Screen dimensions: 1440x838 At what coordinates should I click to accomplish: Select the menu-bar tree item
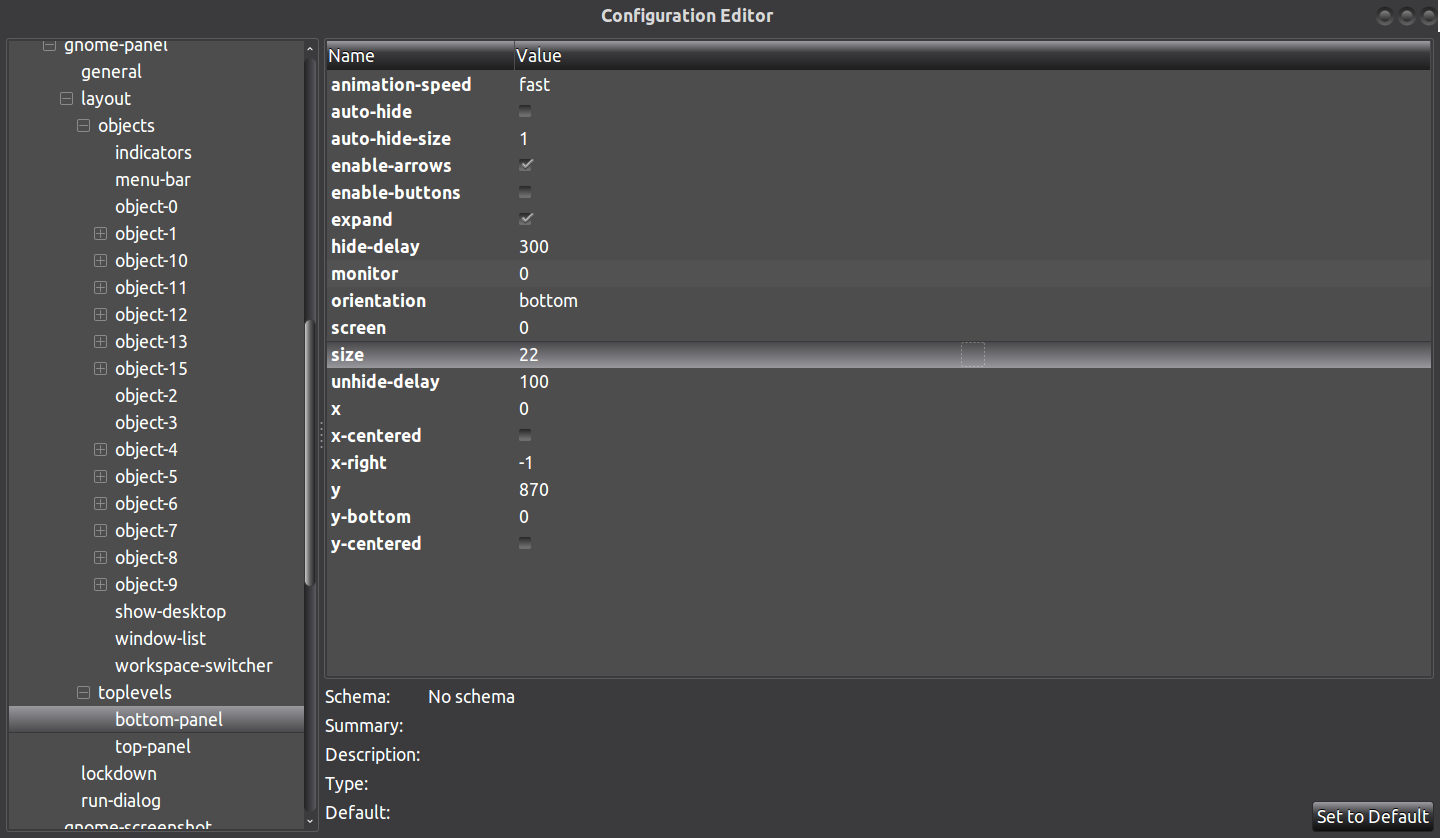tap(153, 180)
